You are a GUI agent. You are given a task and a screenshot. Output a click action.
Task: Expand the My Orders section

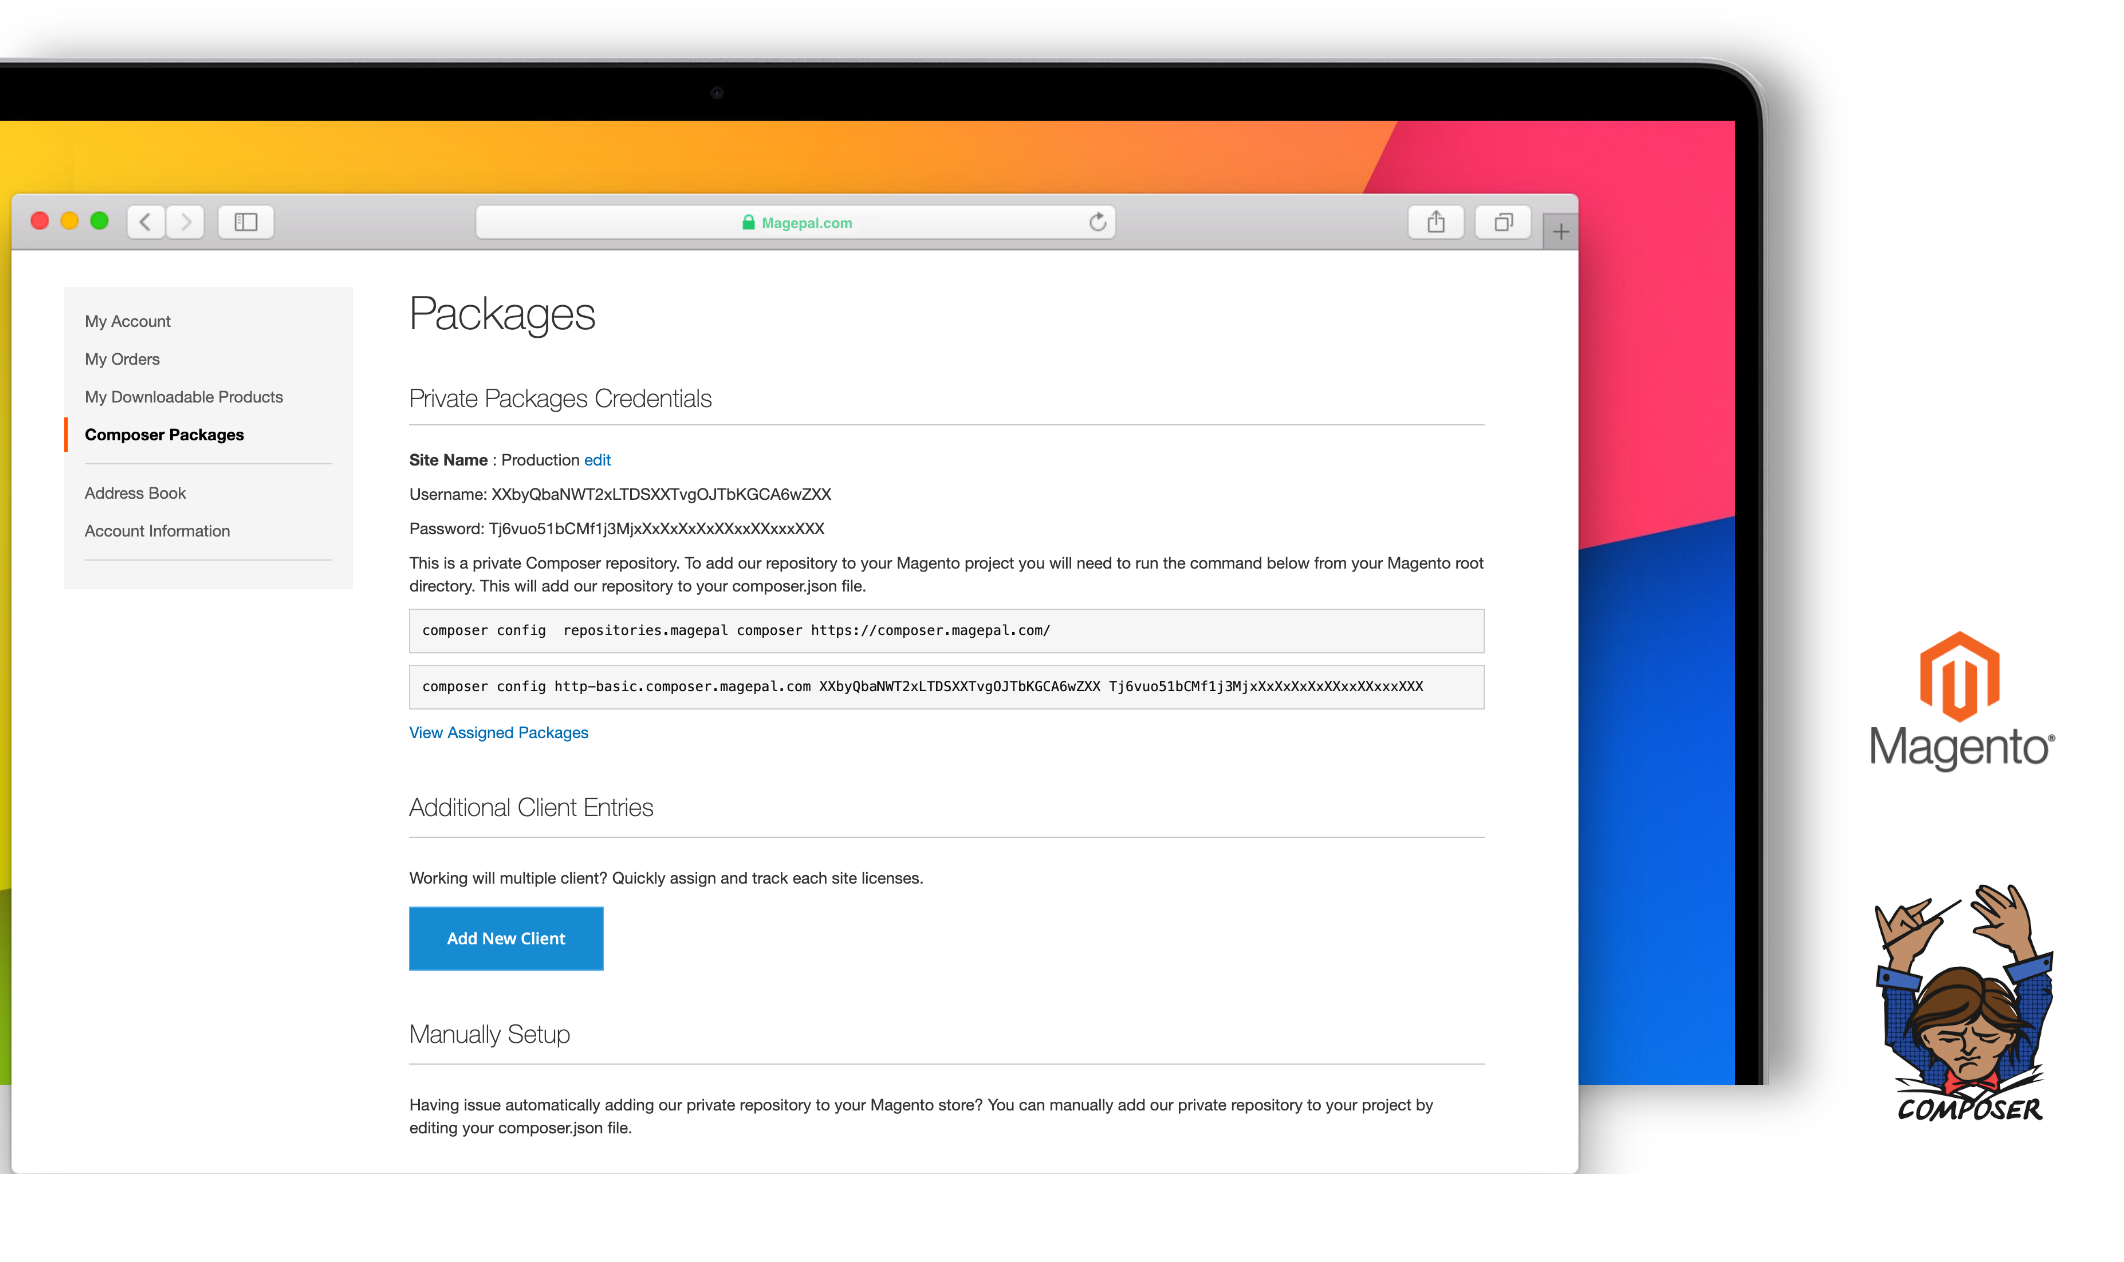[123, 359]
